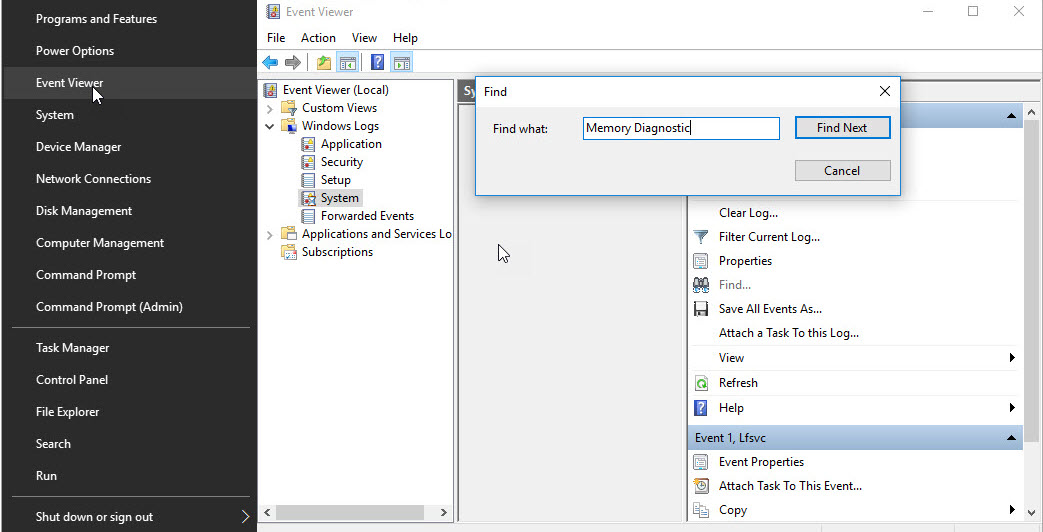Select the Security log icon in tree
Screen dimensions: 1043x532
pyautogui.click(x=309, y=162)
